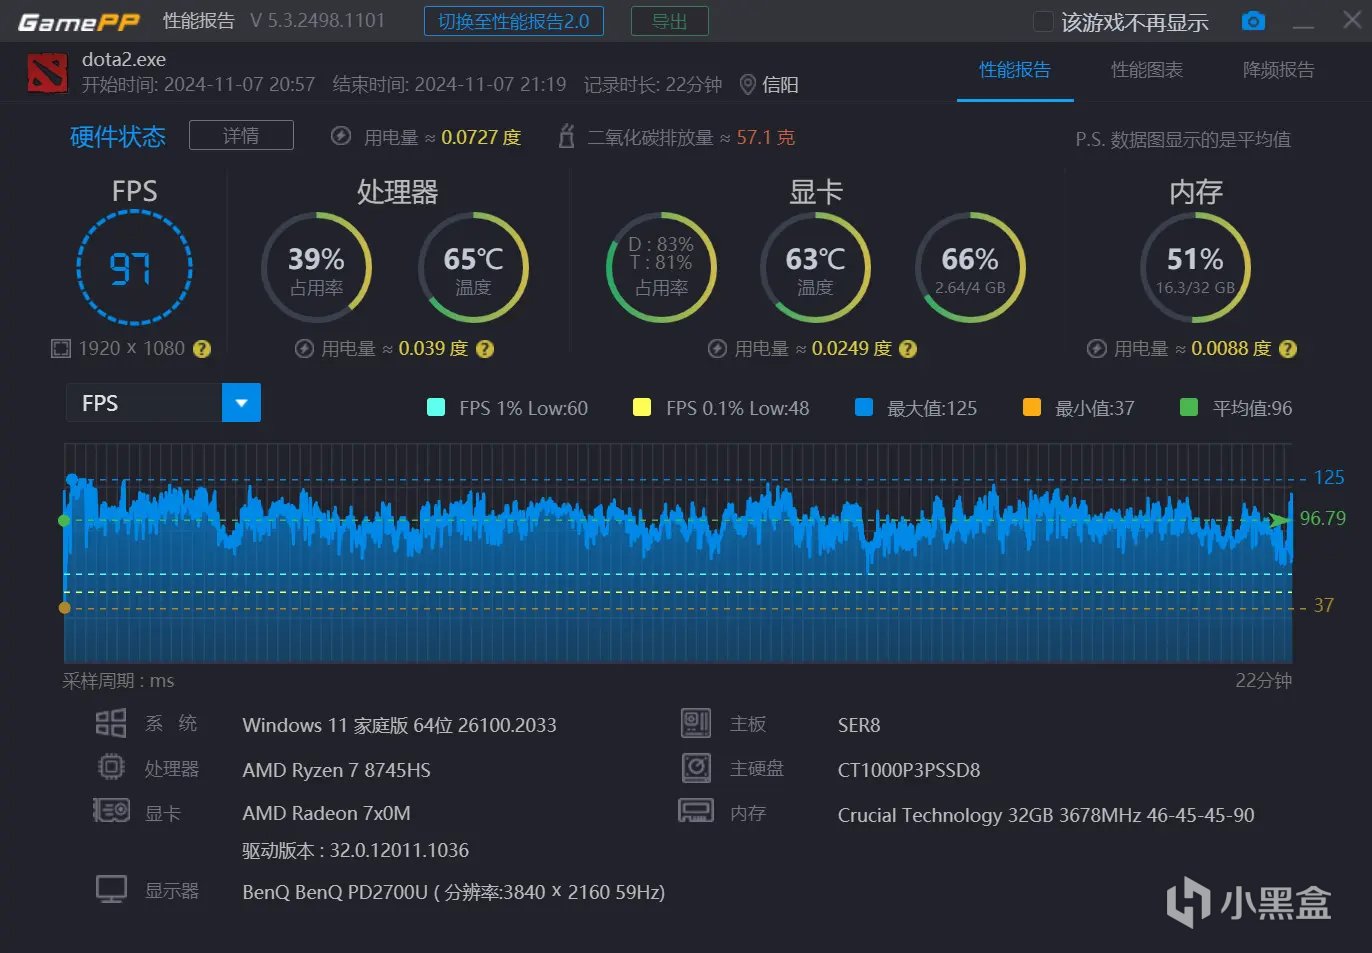The width and height of the screenshot is (1372, 953).
Task: Click the resolution frame icon beside 1920 x 1080
Action: pyautogui.click(x=61, y=348)
